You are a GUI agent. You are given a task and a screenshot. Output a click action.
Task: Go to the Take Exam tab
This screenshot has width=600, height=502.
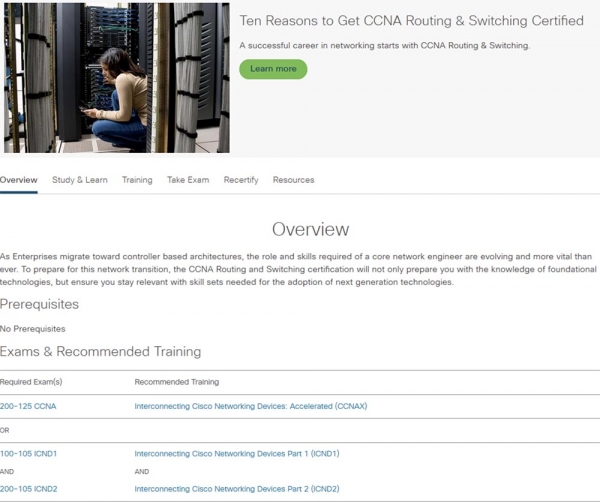pyautogui.click(x=188, y=180)
